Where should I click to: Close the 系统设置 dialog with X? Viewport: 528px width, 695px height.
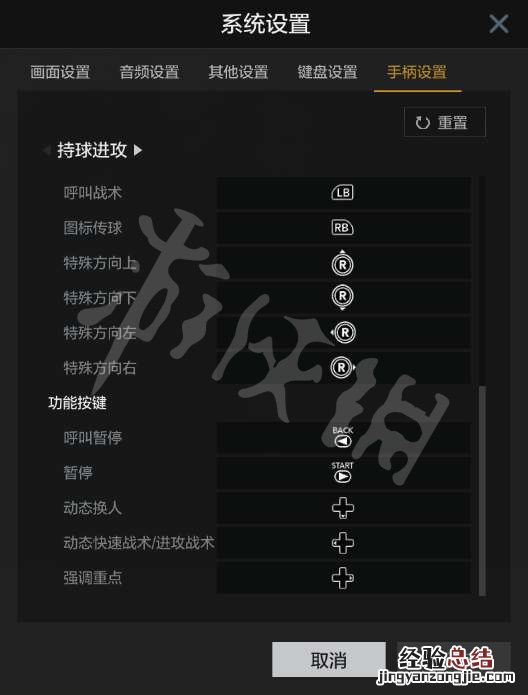[499, 23]
